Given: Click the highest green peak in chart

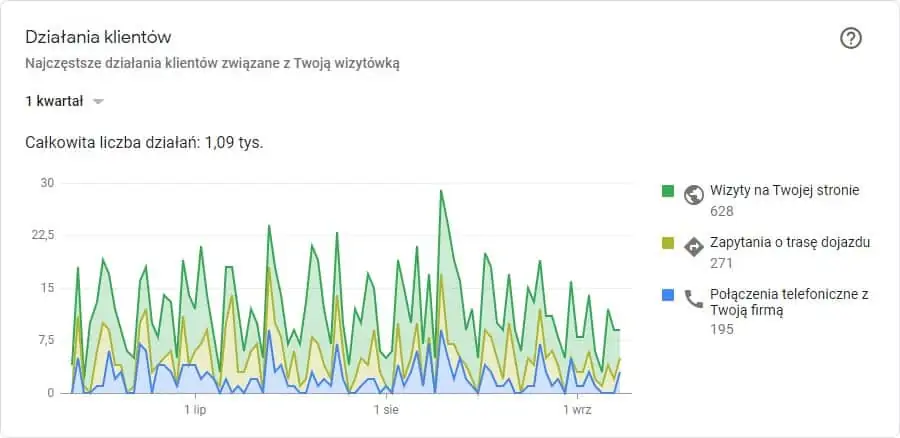Looking at the screenshot, I should (x=441, y=191).
